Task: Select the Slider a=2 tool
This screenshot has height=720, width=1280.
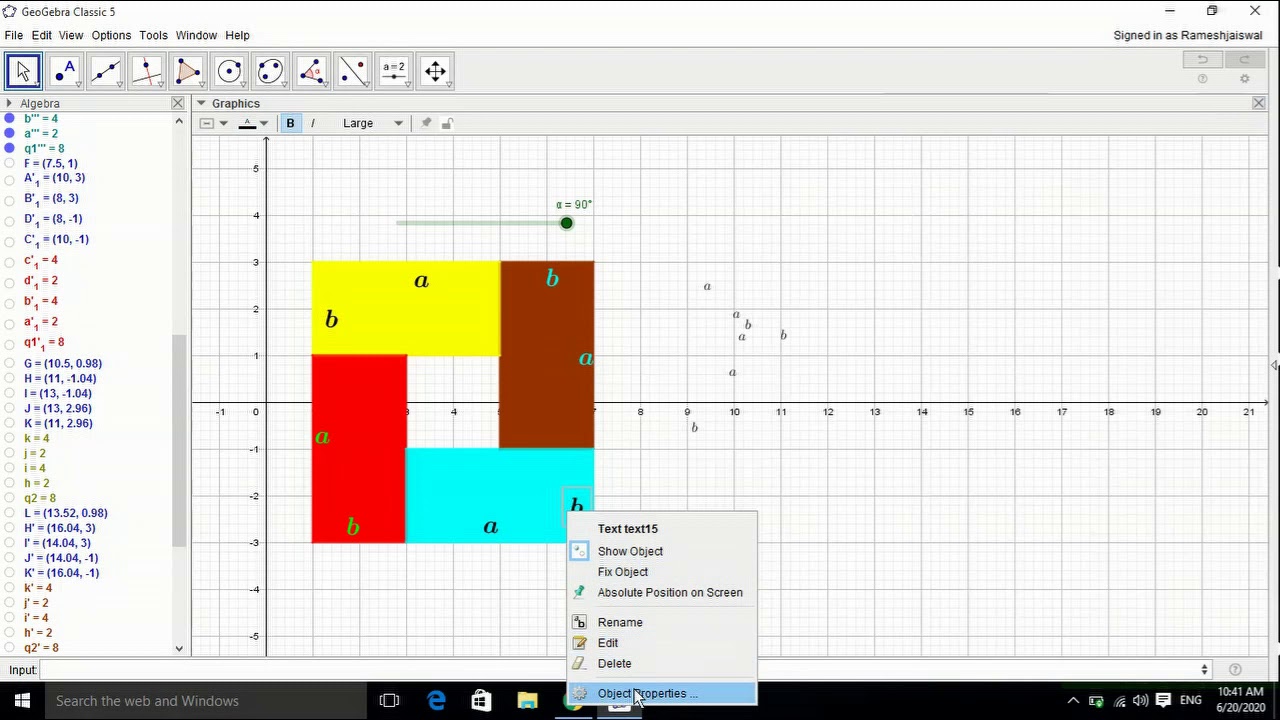Action: point(394,71)
